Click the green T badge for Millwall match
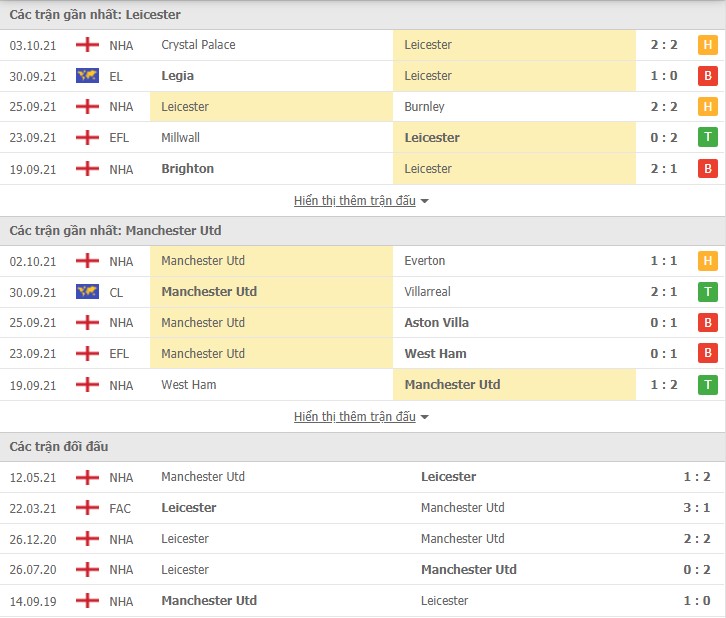This screenshot has height=618, width=726. coord(707,137)
